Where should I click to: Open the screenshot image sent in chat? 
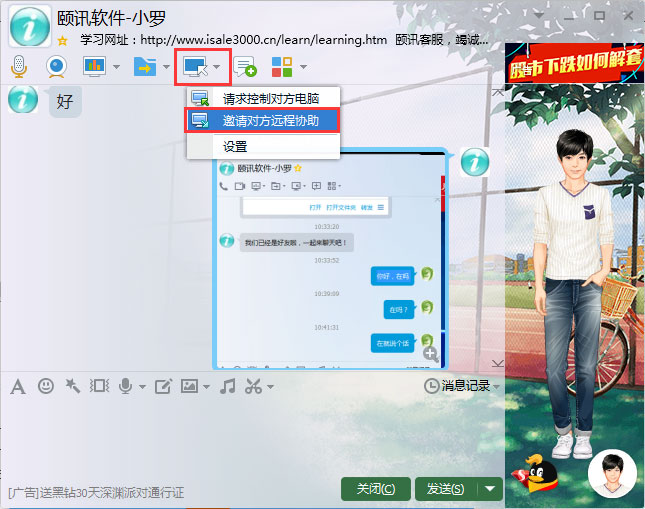pos(330,258)
